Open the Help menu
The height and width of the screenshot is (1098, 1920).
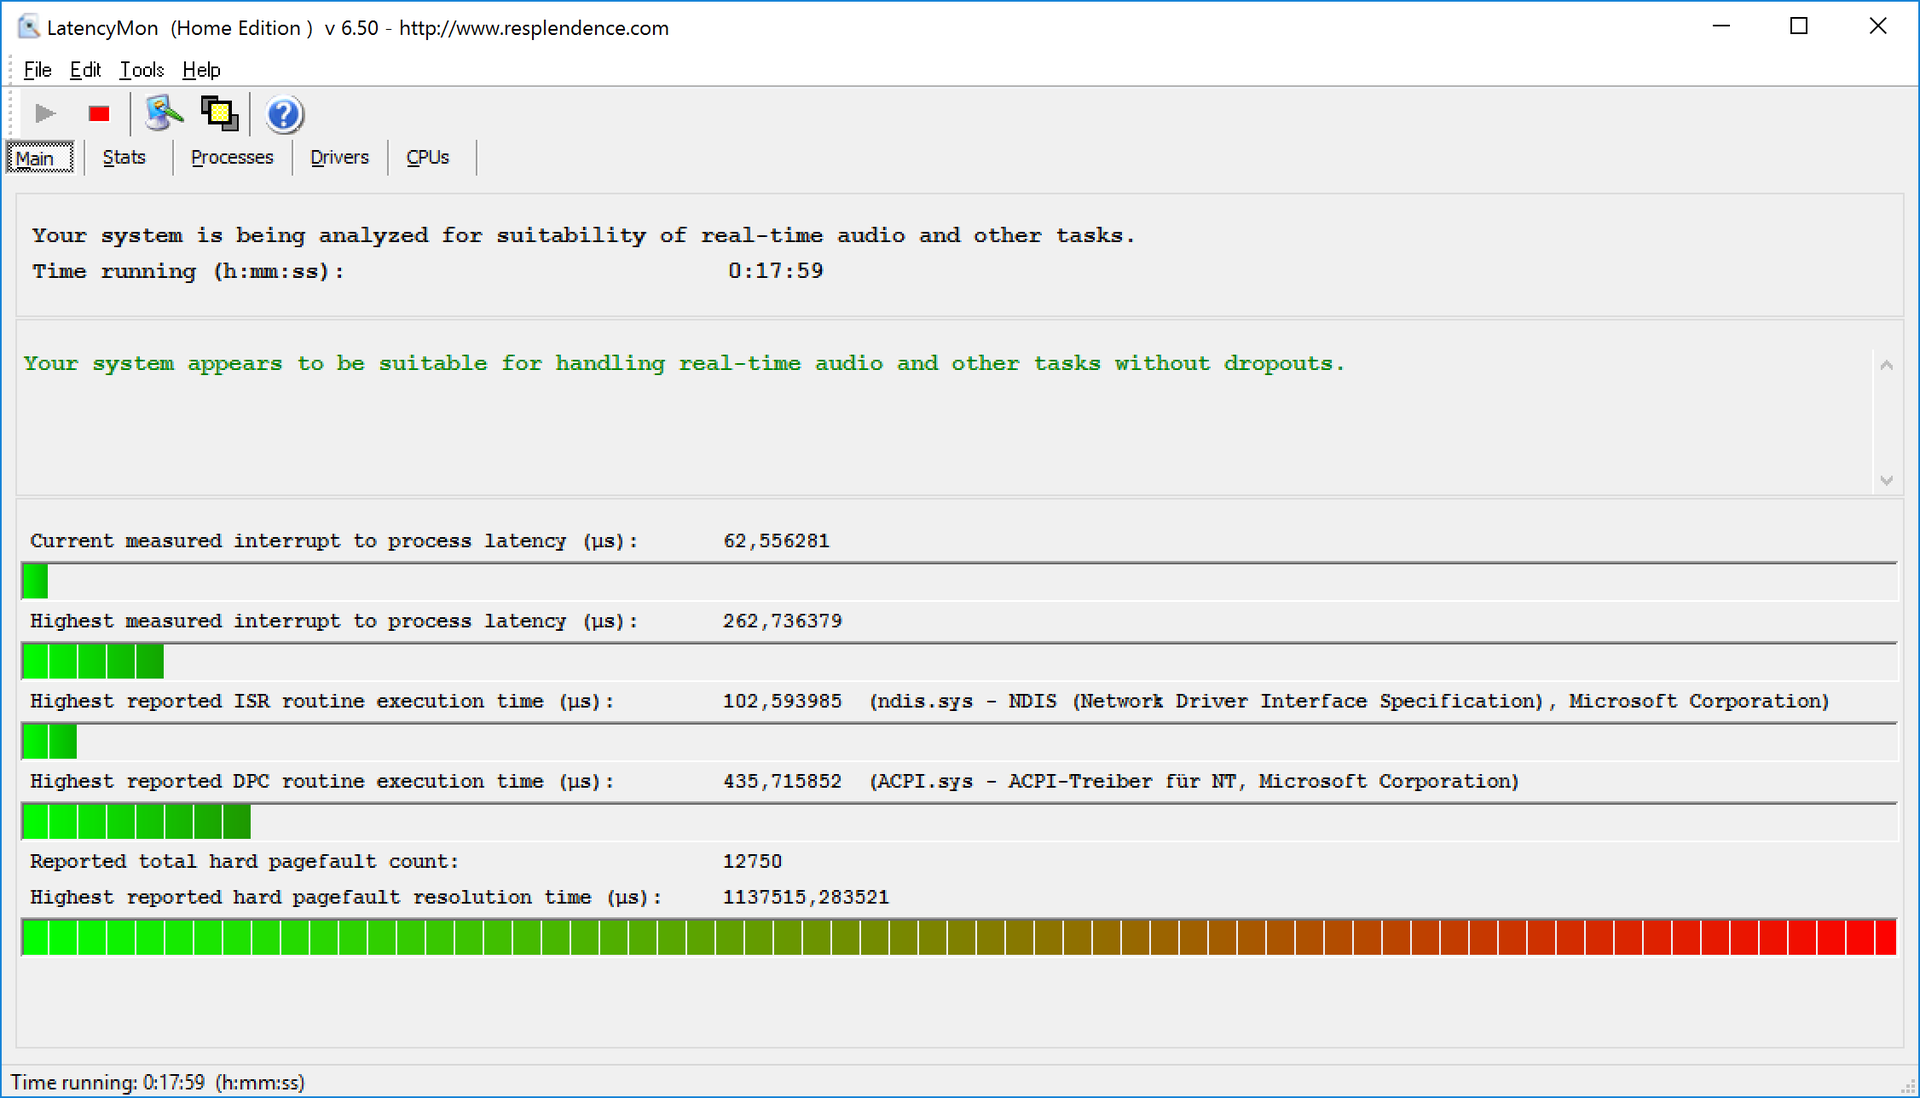[201, 70]
